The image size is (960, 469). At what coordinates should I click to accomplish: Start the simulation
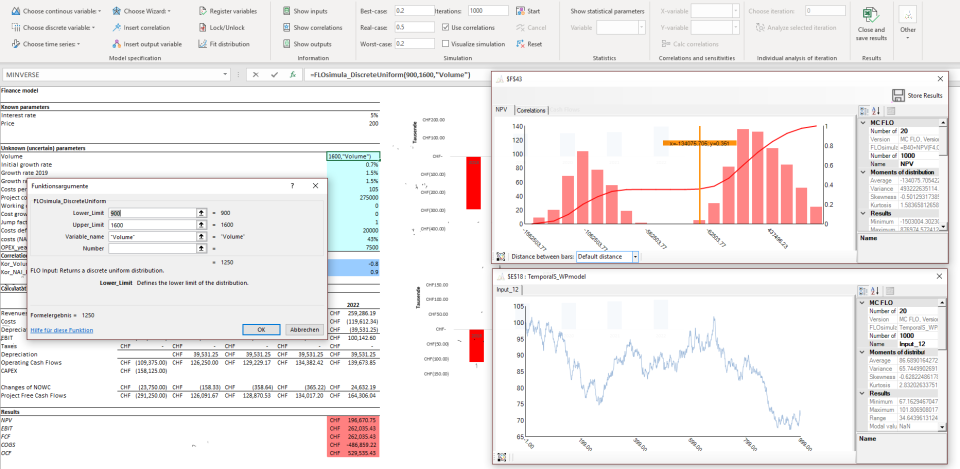pyautogui.click(x=527, y=11)
